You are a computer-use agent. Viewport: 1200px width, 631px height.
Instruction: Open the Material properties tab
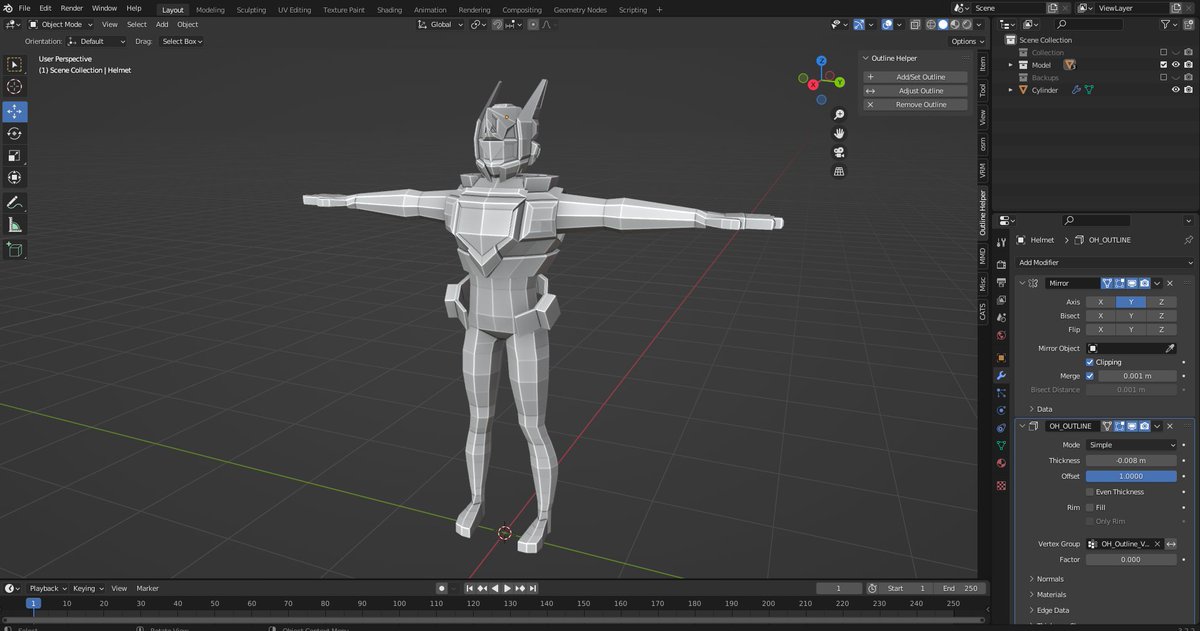pos(1001,464)
